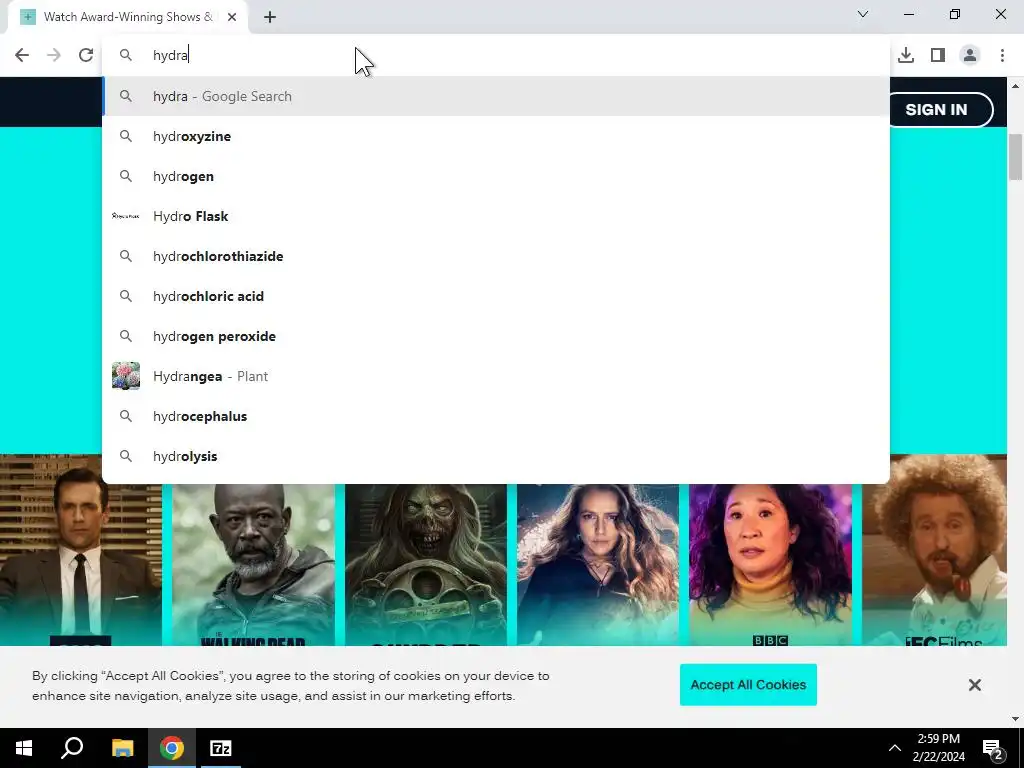The image size is (1024, 768).
Task: Open Windows taskbar search
Action: tap(72, 748)
